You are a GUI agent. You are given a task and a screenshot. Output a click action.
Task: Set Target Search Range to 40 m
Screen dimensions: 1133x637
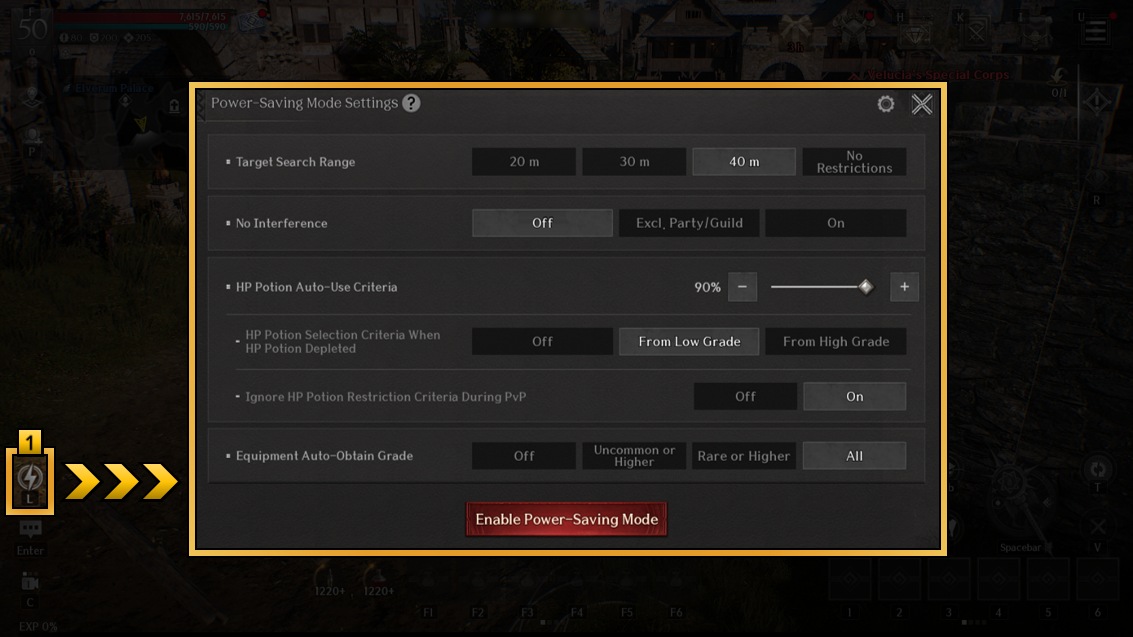[x=744, y=162]
